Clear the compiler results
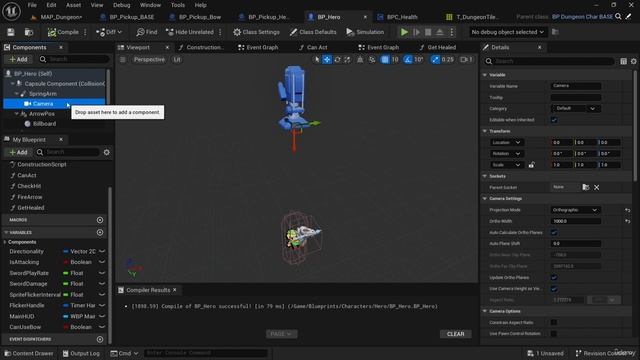The height and width of the screenshot is (360, 640). pyautogui.click(x=456, y=334)
